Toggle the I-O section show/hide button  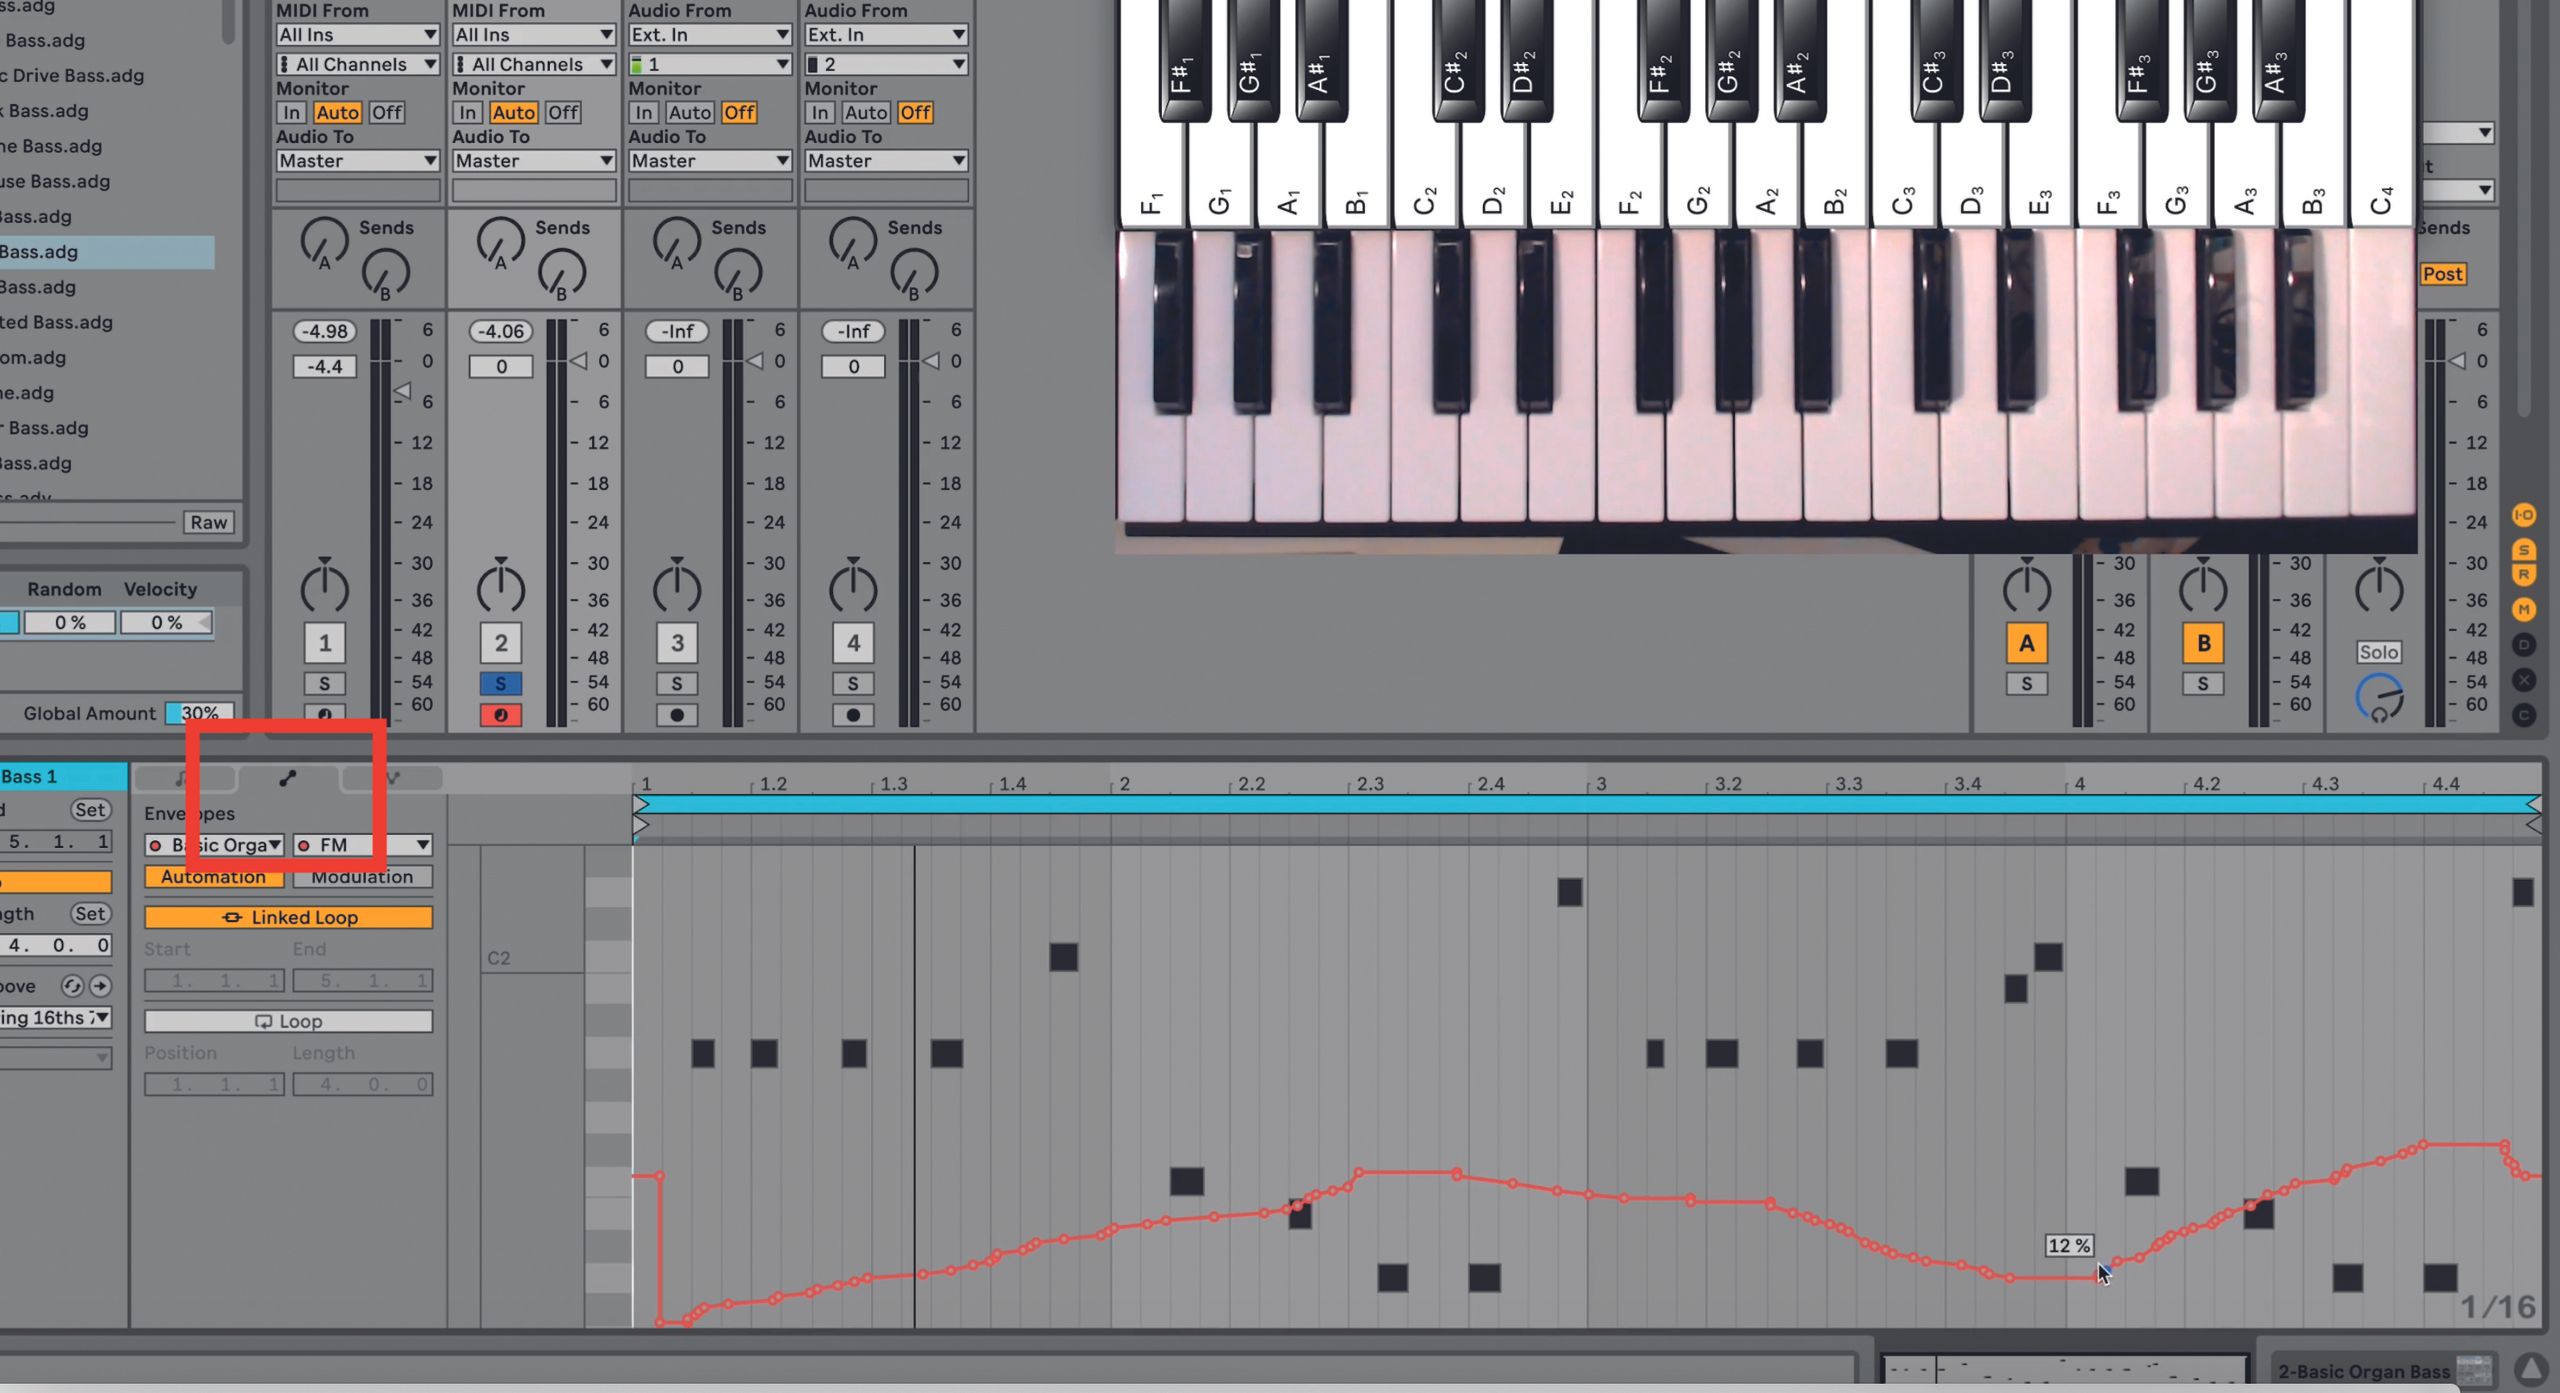[2524, 515]
